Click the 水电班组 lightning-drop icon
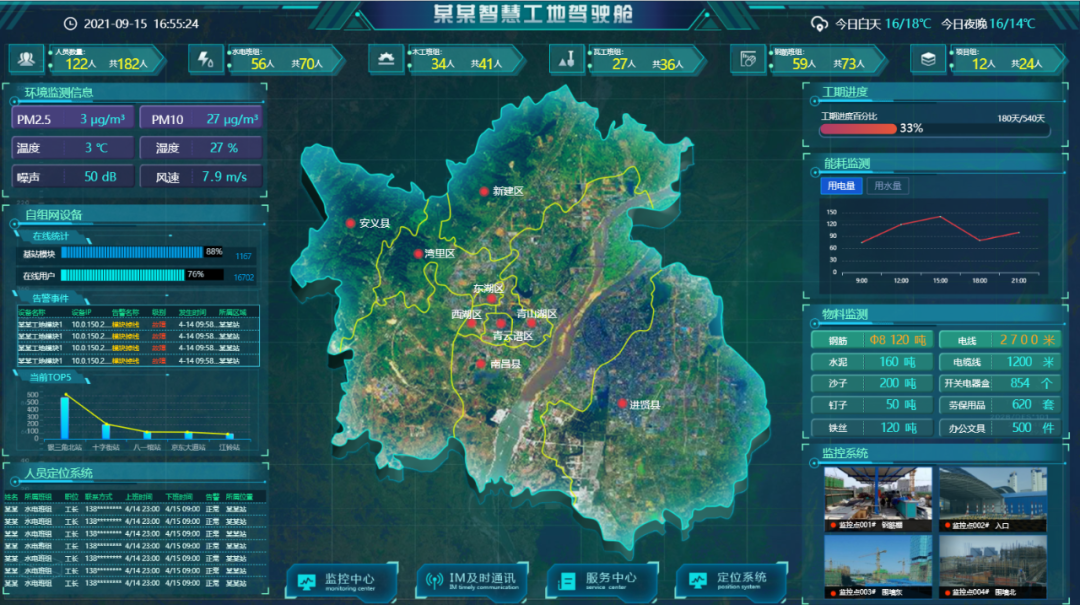Image resolution: width=1080 pixels, height=605 pixels. [205, 59]
